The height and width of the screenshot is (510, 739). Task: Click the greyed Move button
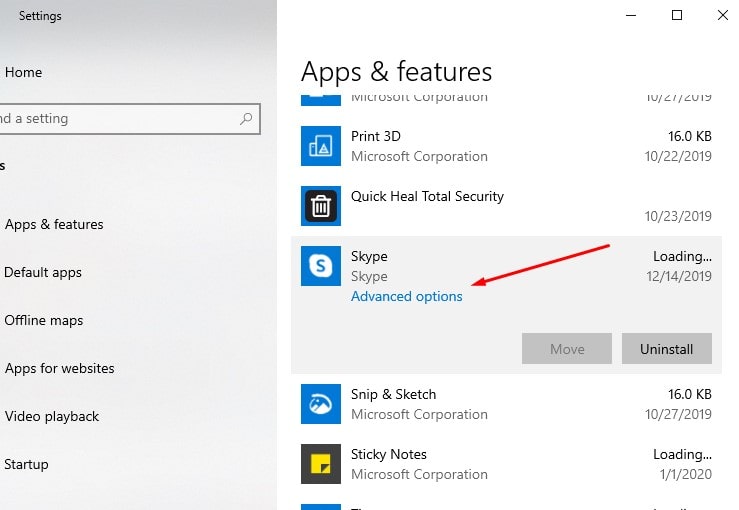(x=567, y=349)
